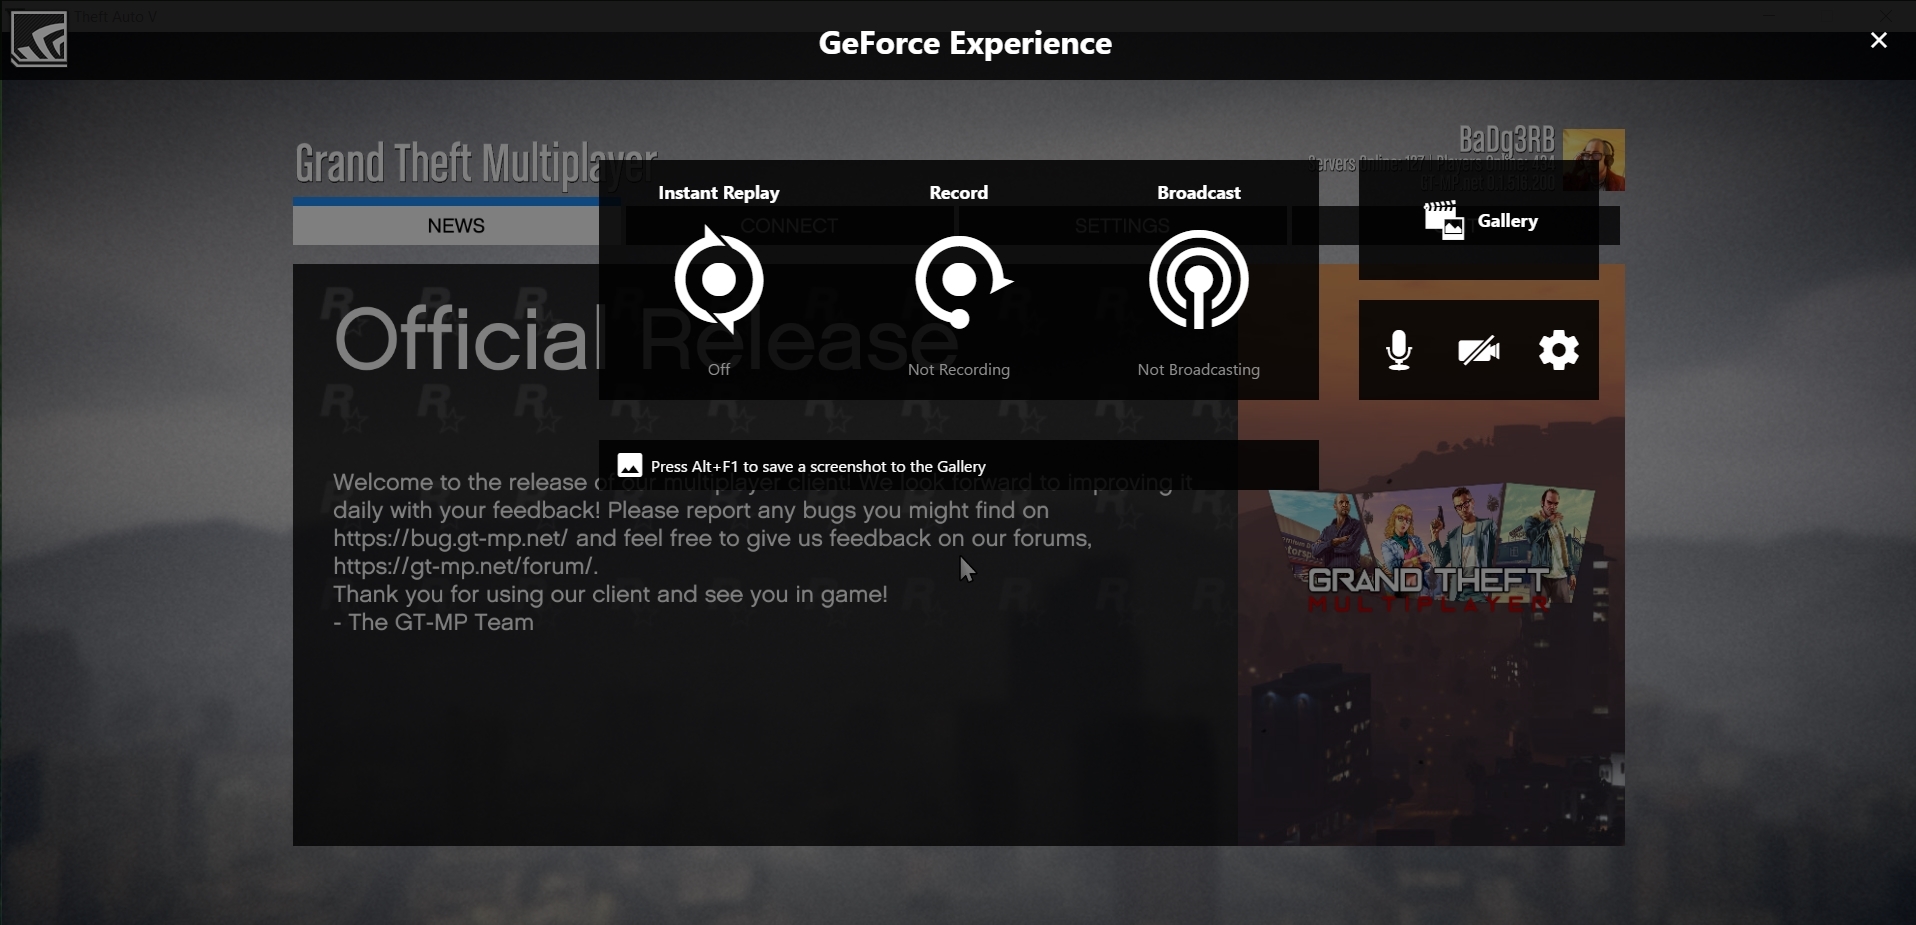Viewport: 1916px width, 925px height.
Task: Click the 'Press Alt+F1 to save a screenshot' hint
Action: pyautogui.click(x=818, y=466)
